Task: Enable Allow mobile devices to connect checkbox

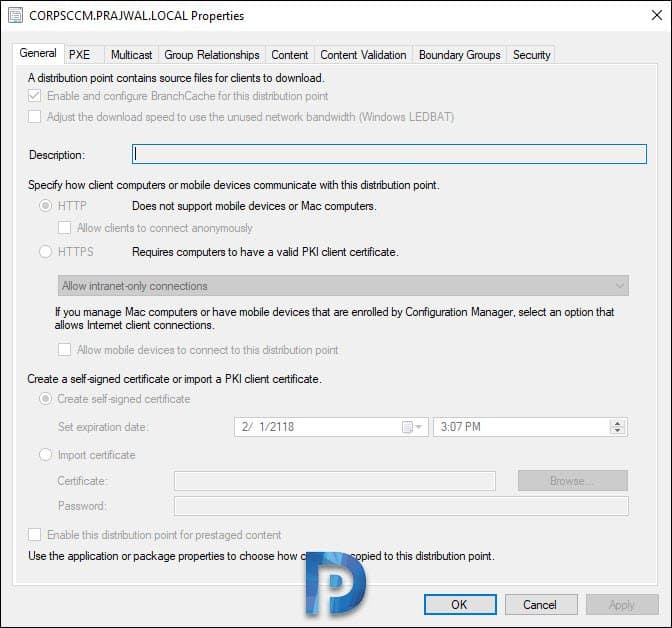Action: [x=64, y=350]
